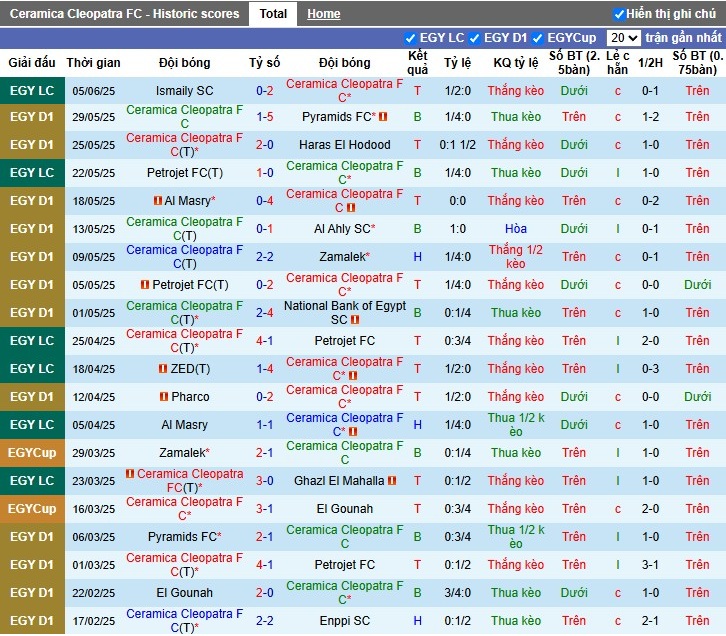The width and height of the screenshot is (726, 636).
Task: Click red card icon after Ceramica Cleopatra on 18/05/25
Action: [351, 207]
